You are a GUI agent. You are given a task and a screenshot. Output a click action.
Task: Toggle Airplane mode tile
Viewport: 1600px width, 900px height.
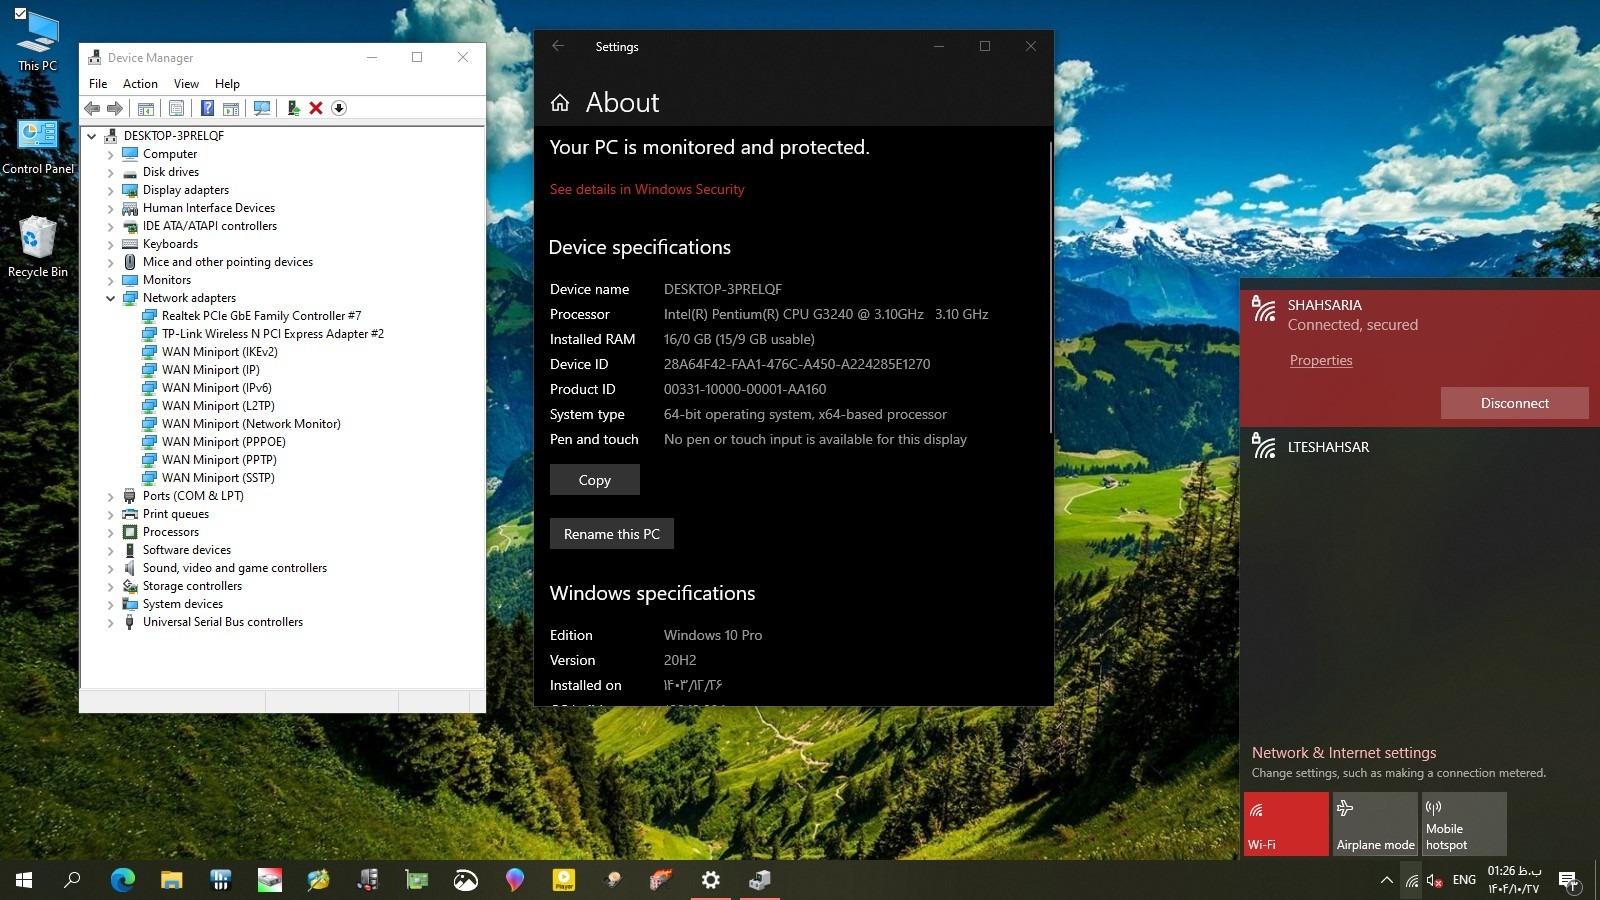click(x=1375, y=823)
